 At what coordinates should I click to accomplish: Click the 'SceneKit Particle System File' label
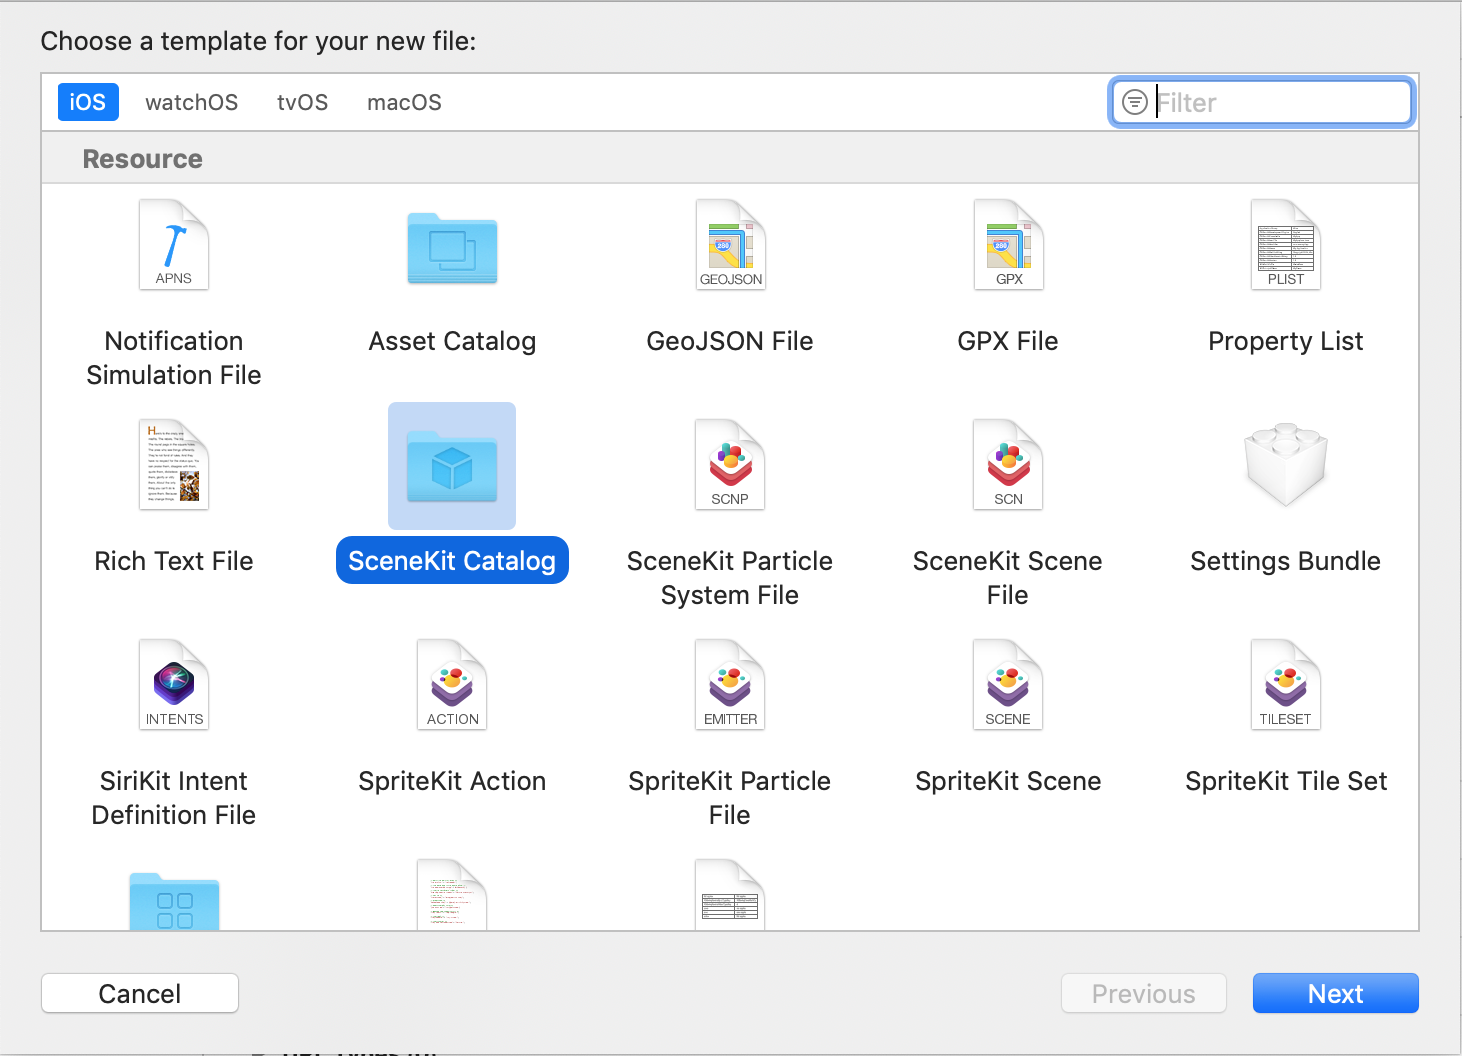pyautogui.click(x=730, y=578)
